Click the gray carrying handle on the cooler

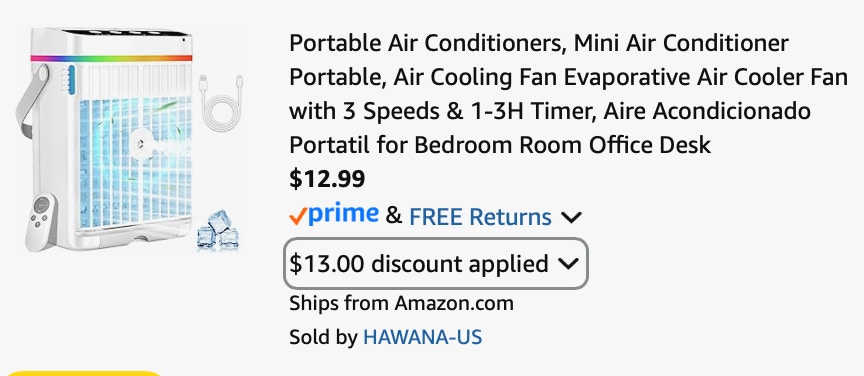point(32,101)
